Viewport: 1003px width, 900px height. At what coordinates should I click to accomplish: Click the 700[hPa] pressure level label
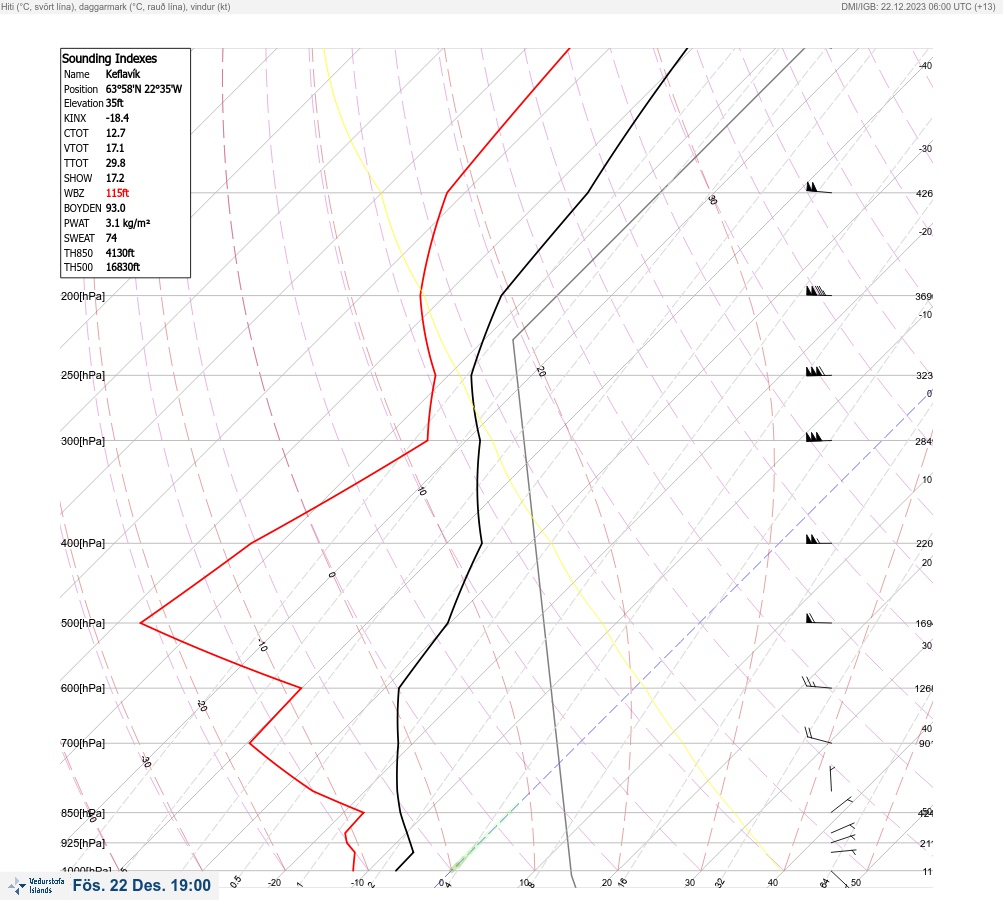83,743
